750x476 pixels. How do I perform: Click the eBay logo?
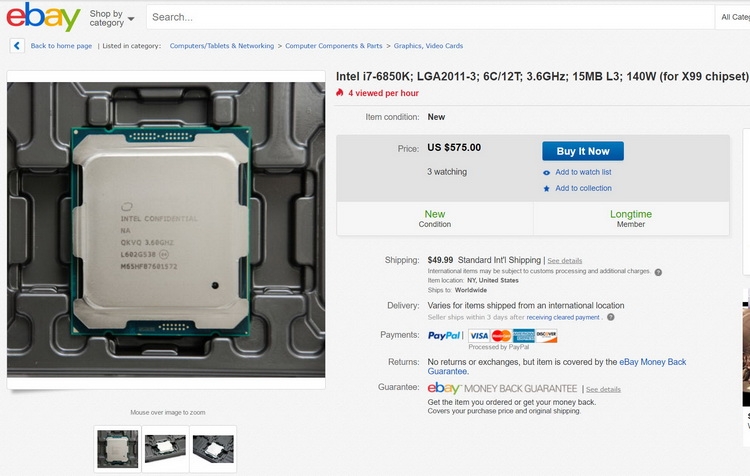43,17
